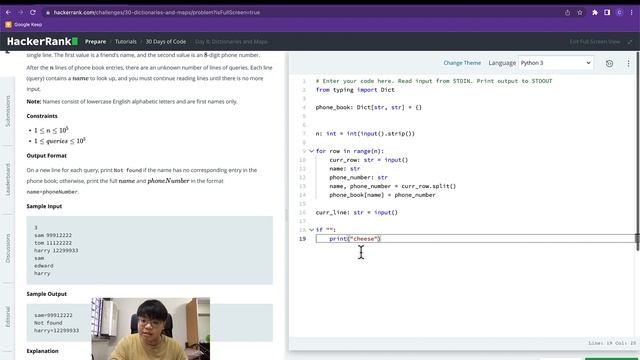Bookmark page with the star icon
Viewport: 640px width, 360px height.
pyautogui.click(x=580, y=13)
